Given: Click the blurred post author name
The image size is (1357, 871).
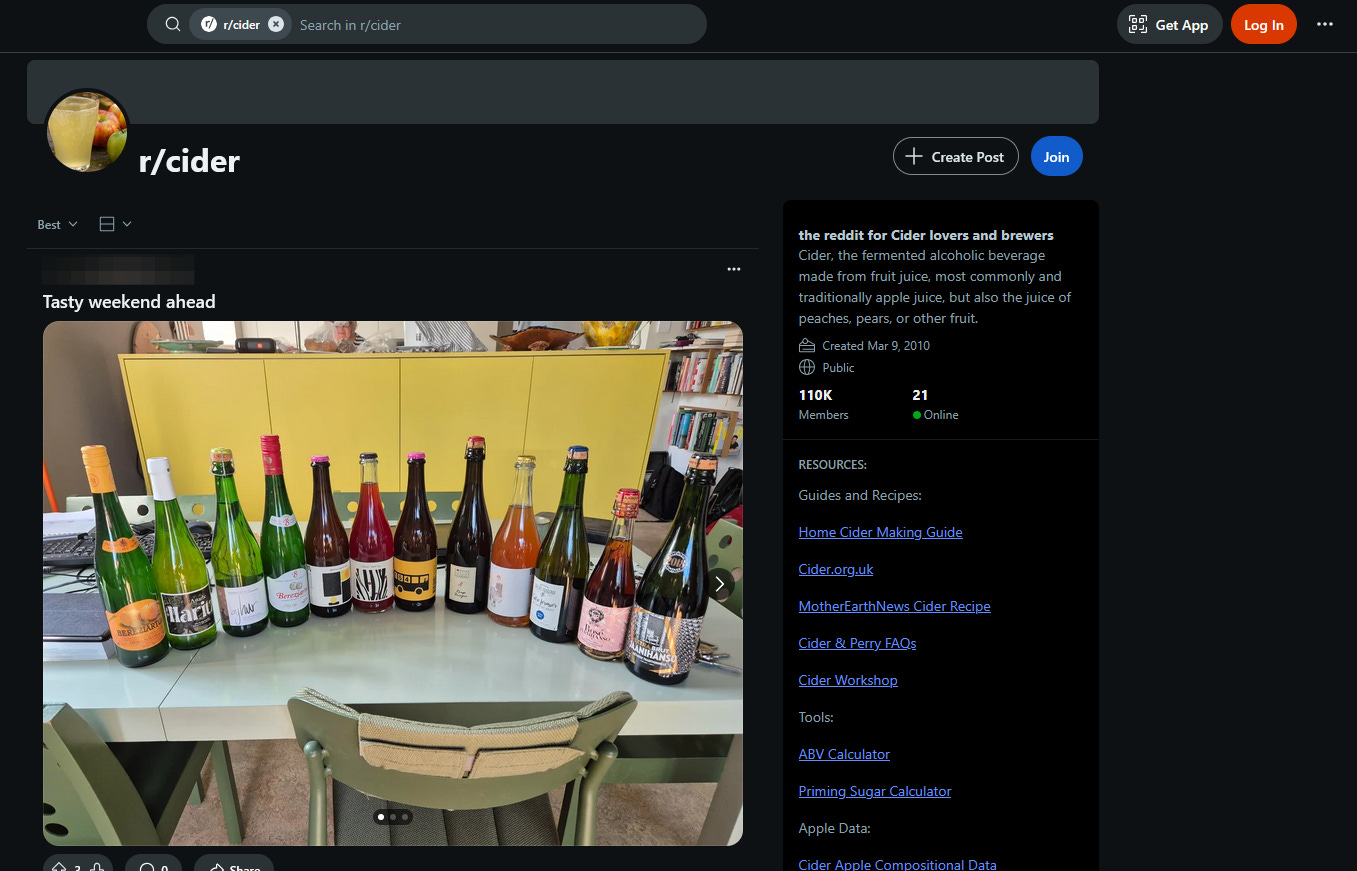Looking at the screenshot, I should tap(118, 269).
